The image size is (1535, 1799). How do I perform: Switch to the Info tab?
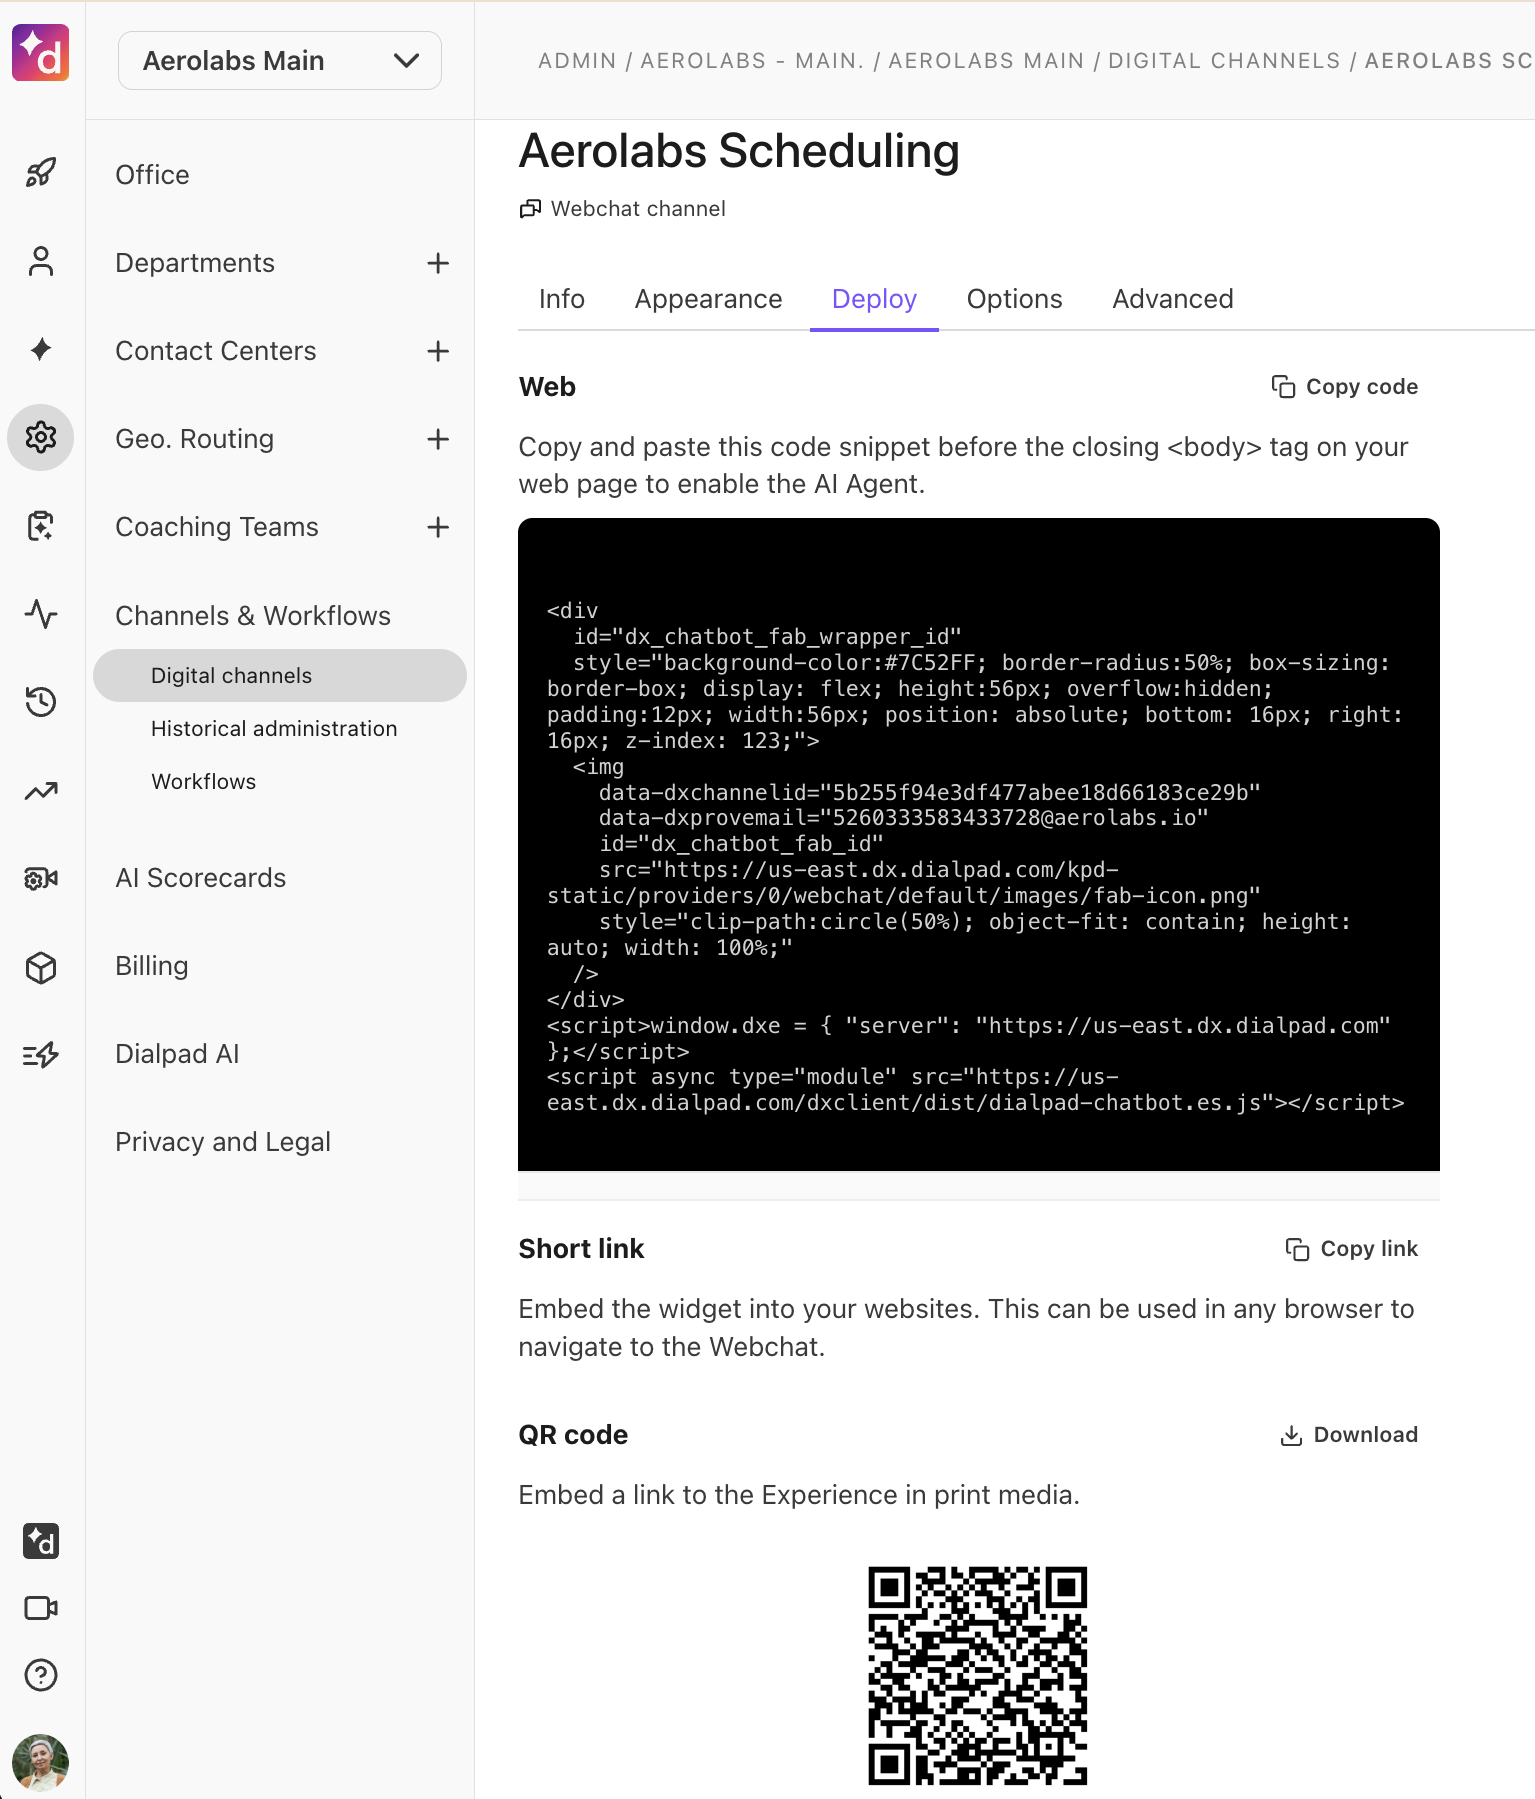(562, 299)
